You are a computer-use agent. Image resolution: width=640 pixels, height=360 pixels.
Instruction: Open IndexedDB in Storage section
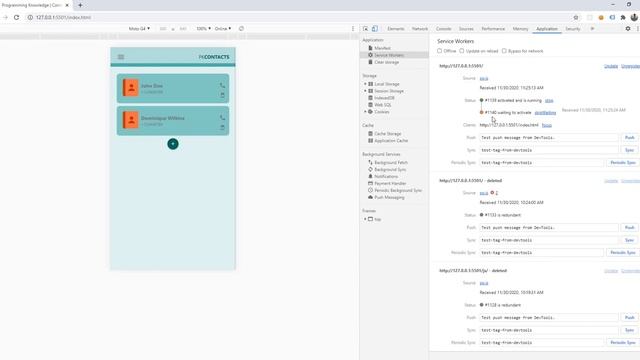click(384, 98)
